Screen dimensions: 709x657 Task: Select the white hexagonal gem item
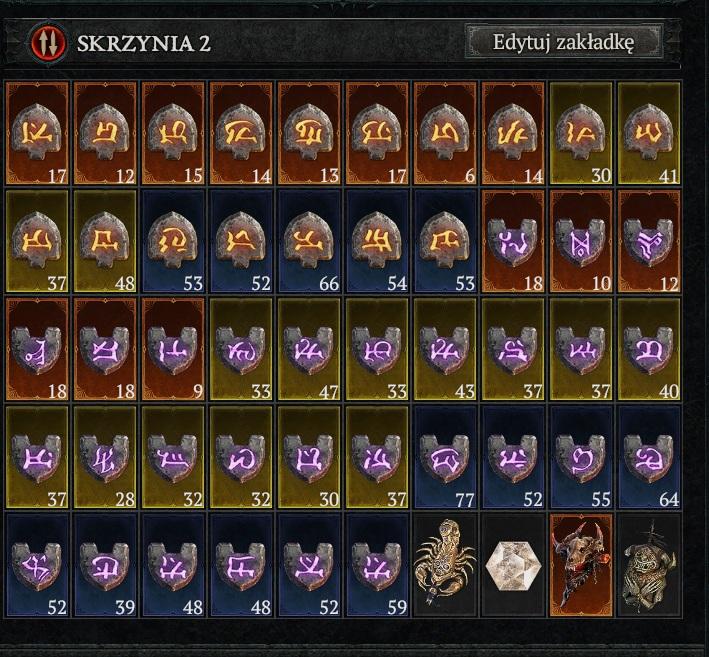pyautogui.click(x=513, y=564)
